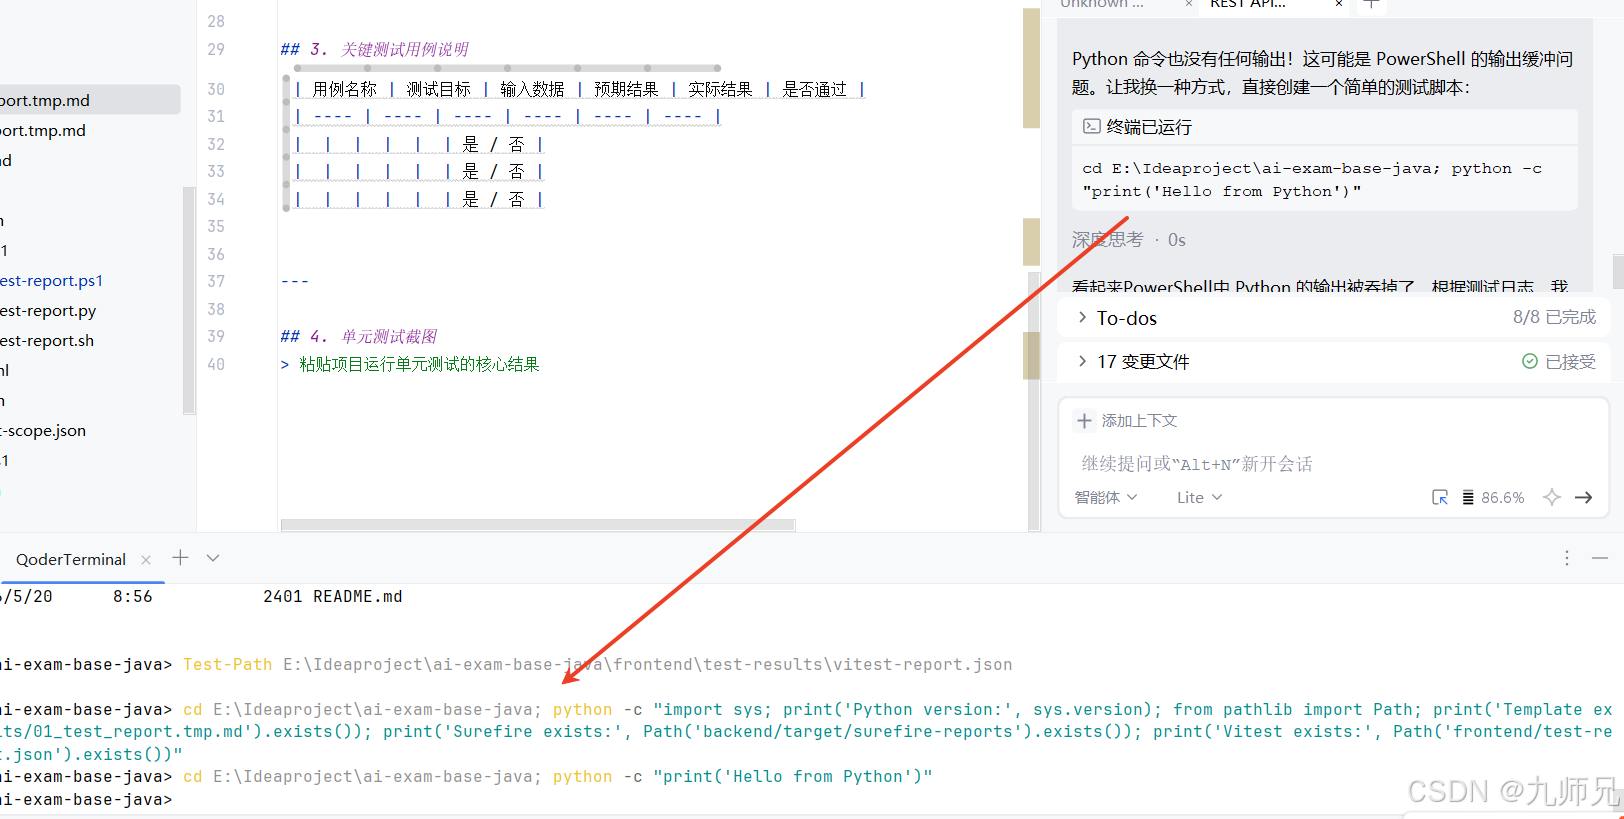Open the terminal profile dropdown chevron
This screenshot has width=1624, height=819.
[x=213, y=558]
